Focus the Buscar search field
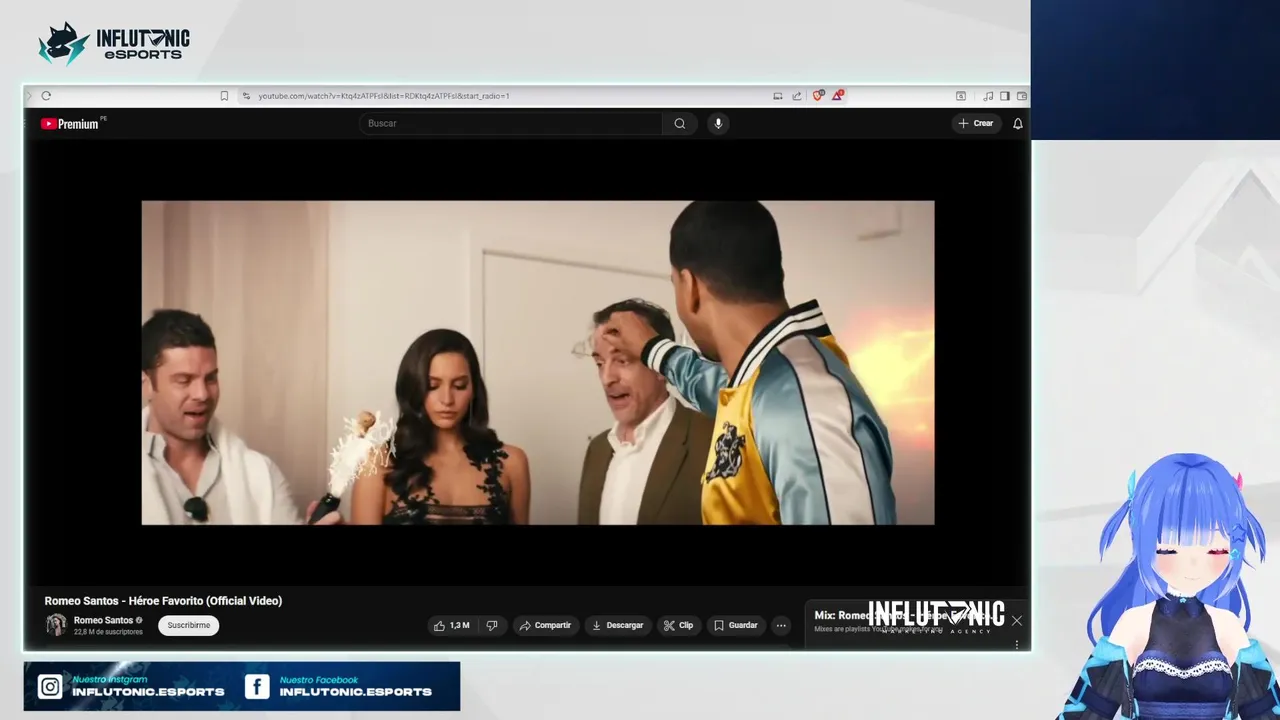This screenshot has height=720, width=1280. coord(510,123)
